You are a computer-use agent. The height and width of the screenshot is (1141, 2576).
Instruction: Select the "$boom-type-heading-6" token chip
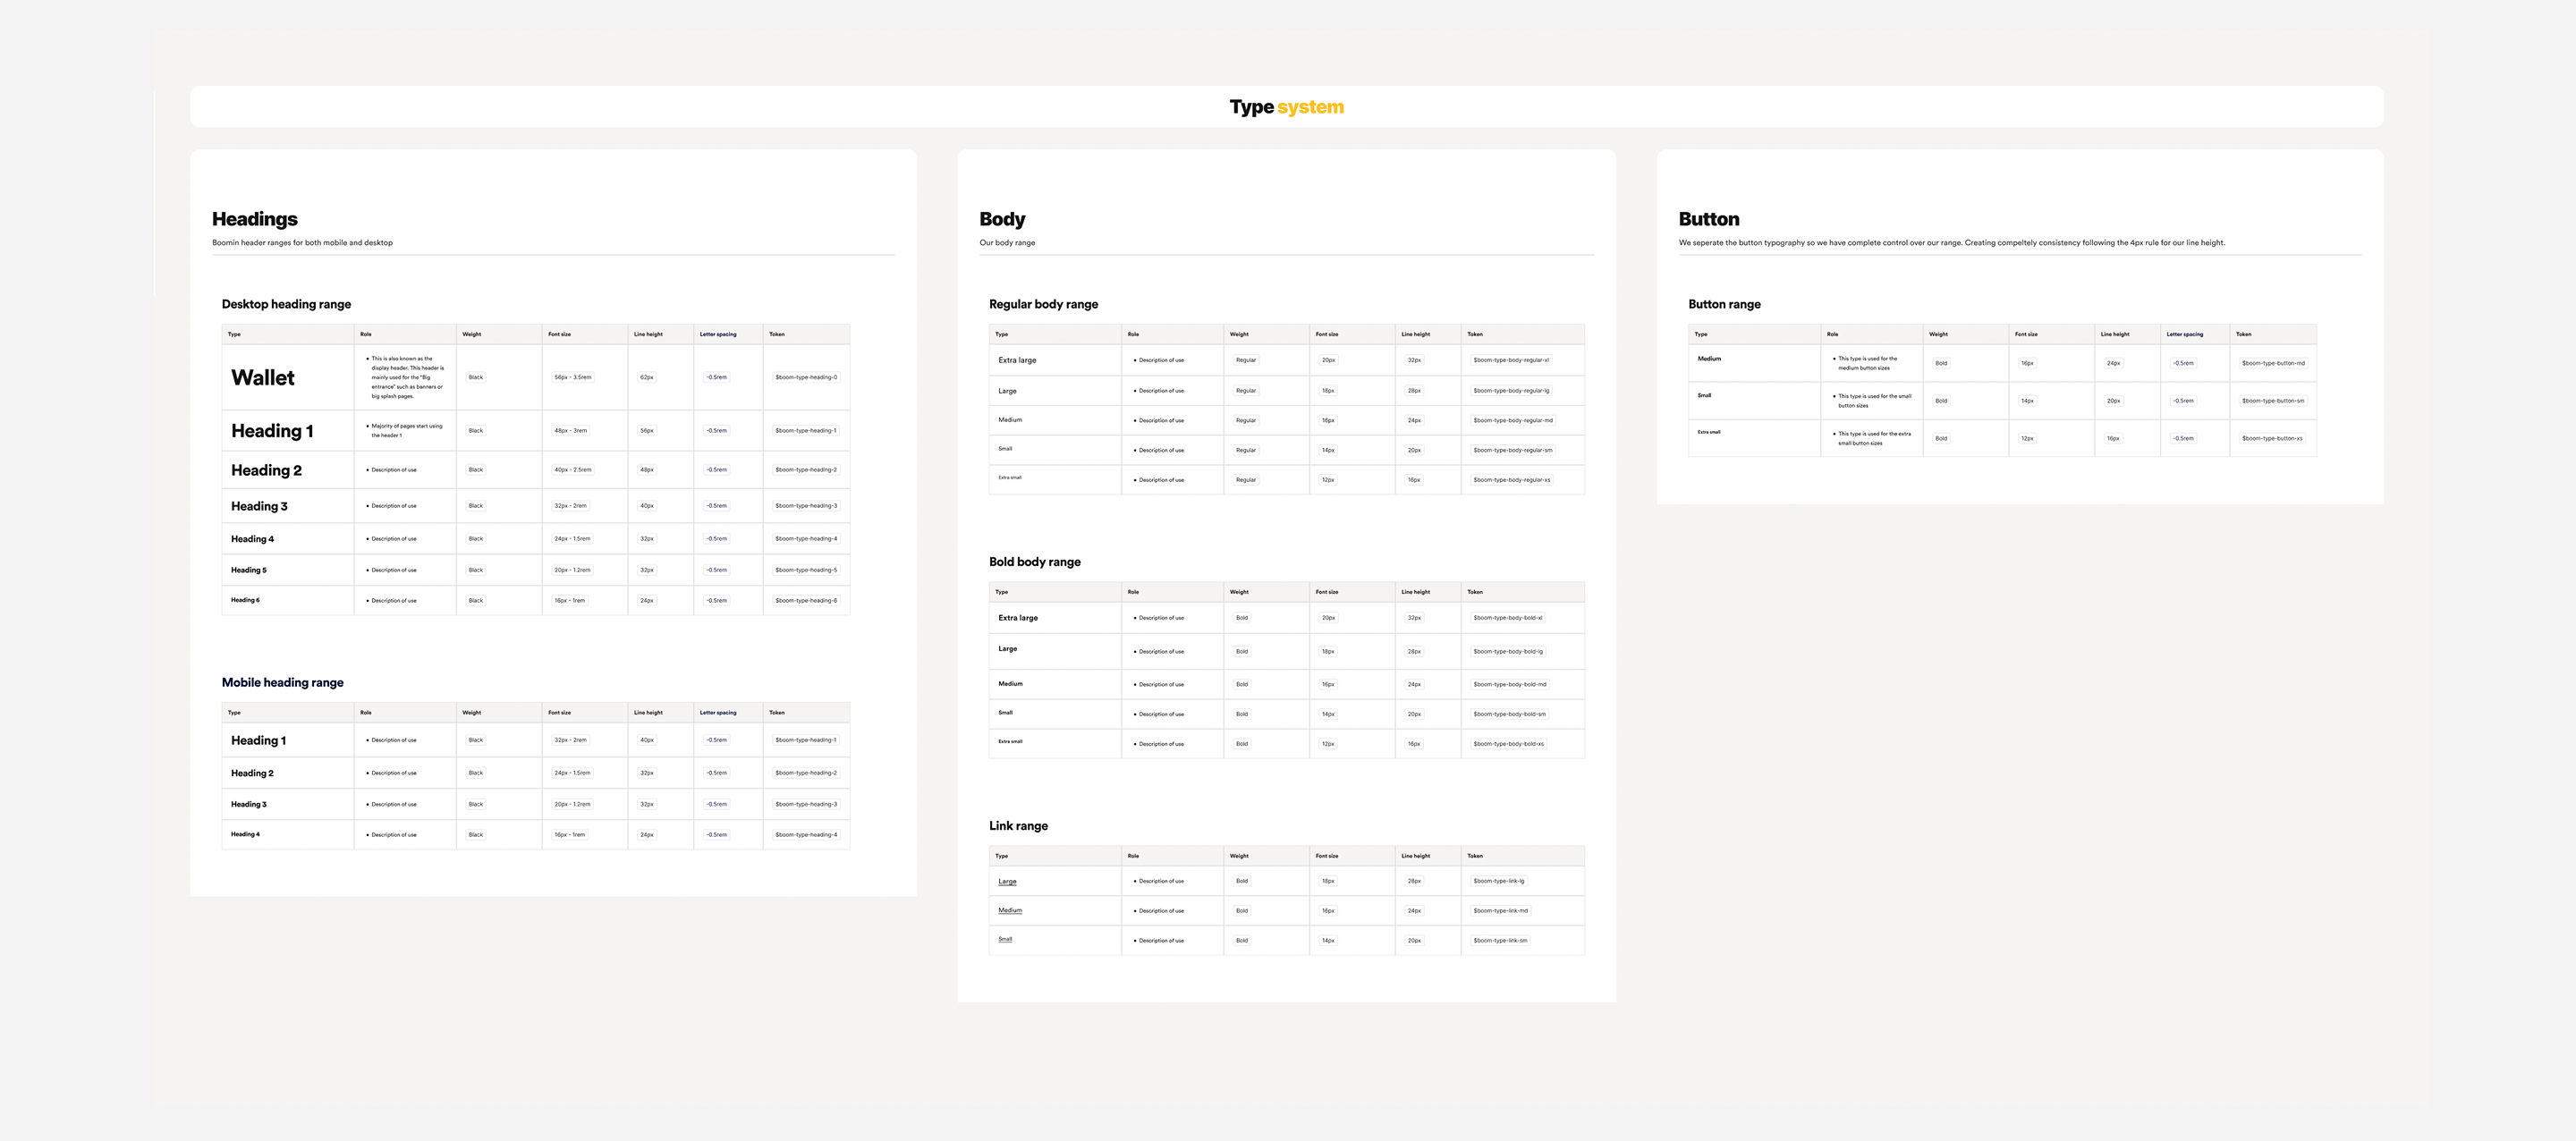point(806,600)
